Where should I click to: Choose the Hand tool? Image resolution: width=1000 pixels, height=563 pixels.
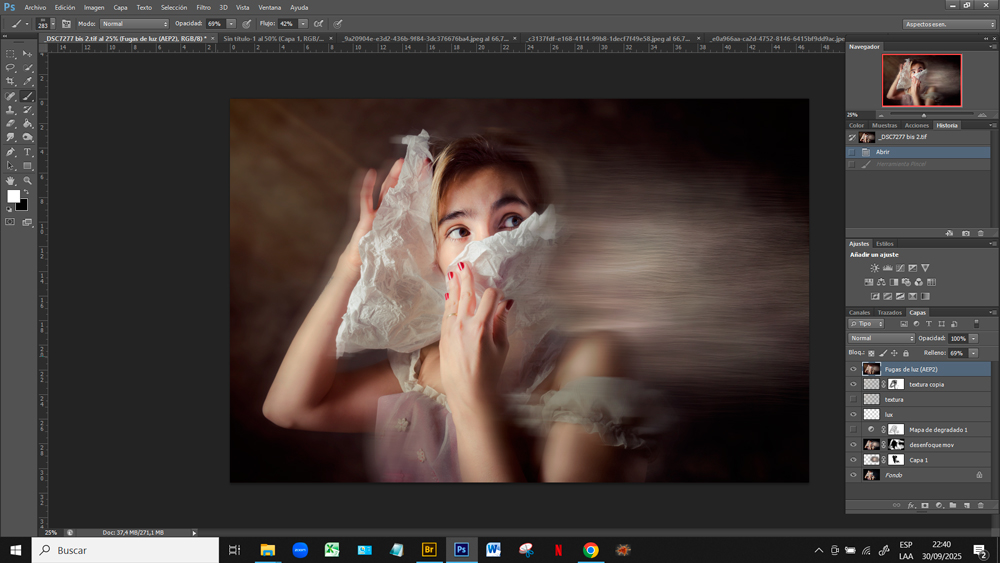point(11,181)
